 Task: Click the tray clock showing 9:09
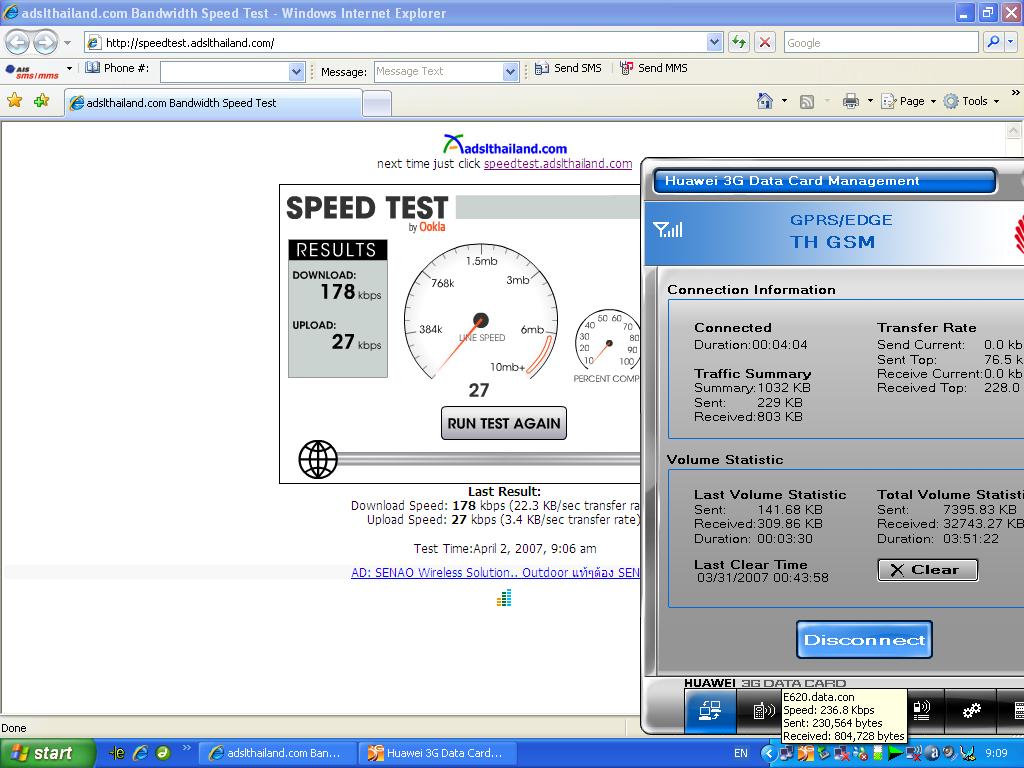996,753
